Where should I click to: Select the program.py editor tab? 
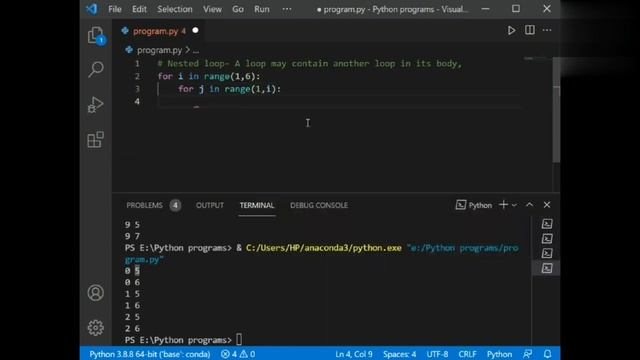coord(159,31)
